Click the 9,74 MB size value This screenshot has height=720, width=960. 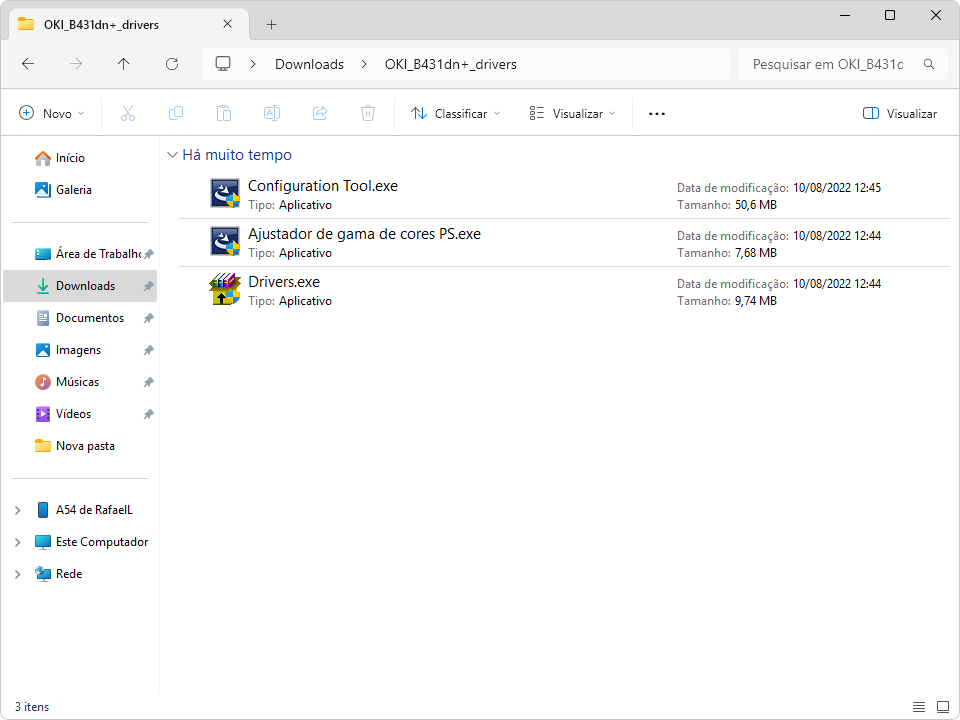[756, 301]
